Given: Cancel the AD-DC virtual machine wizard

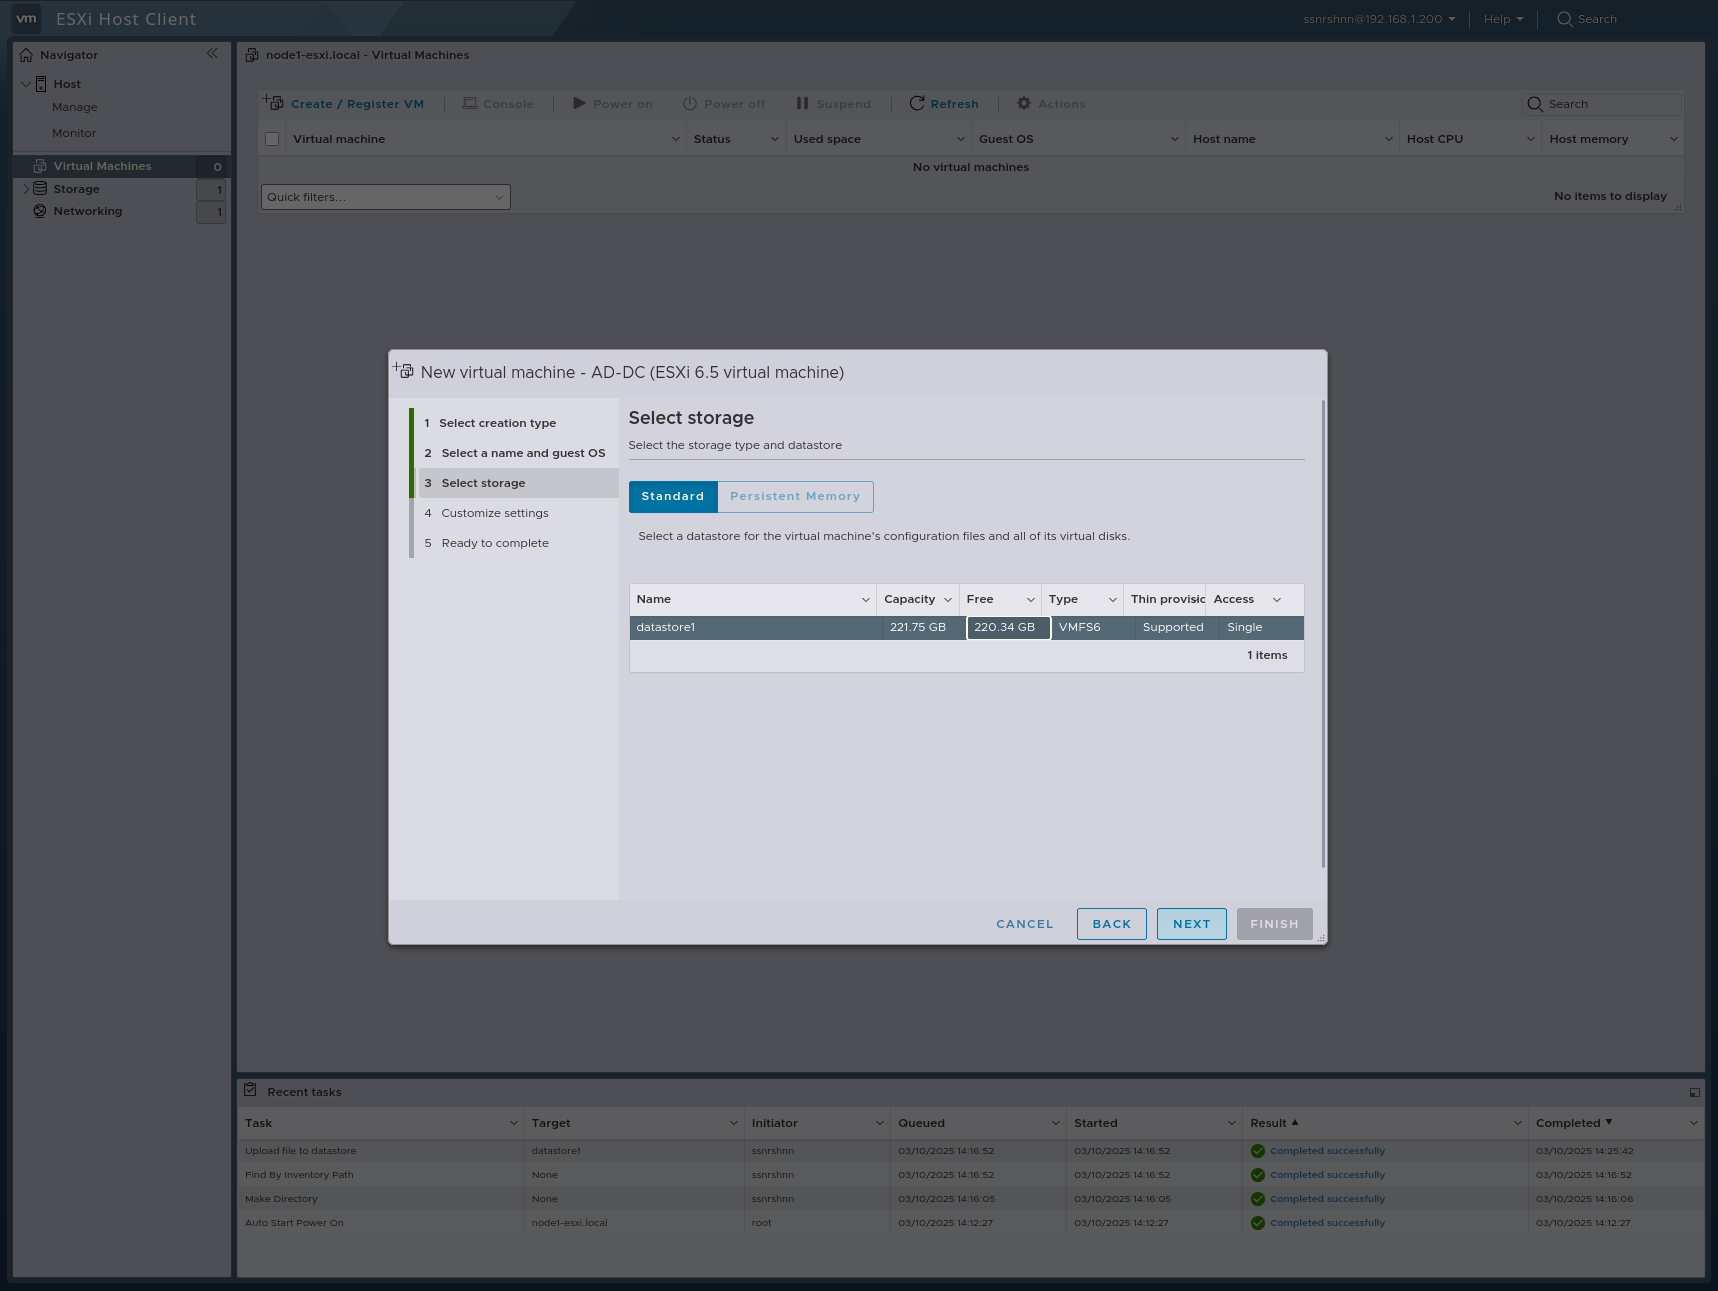Looking at the screenshot, I should pos(1024,923).
